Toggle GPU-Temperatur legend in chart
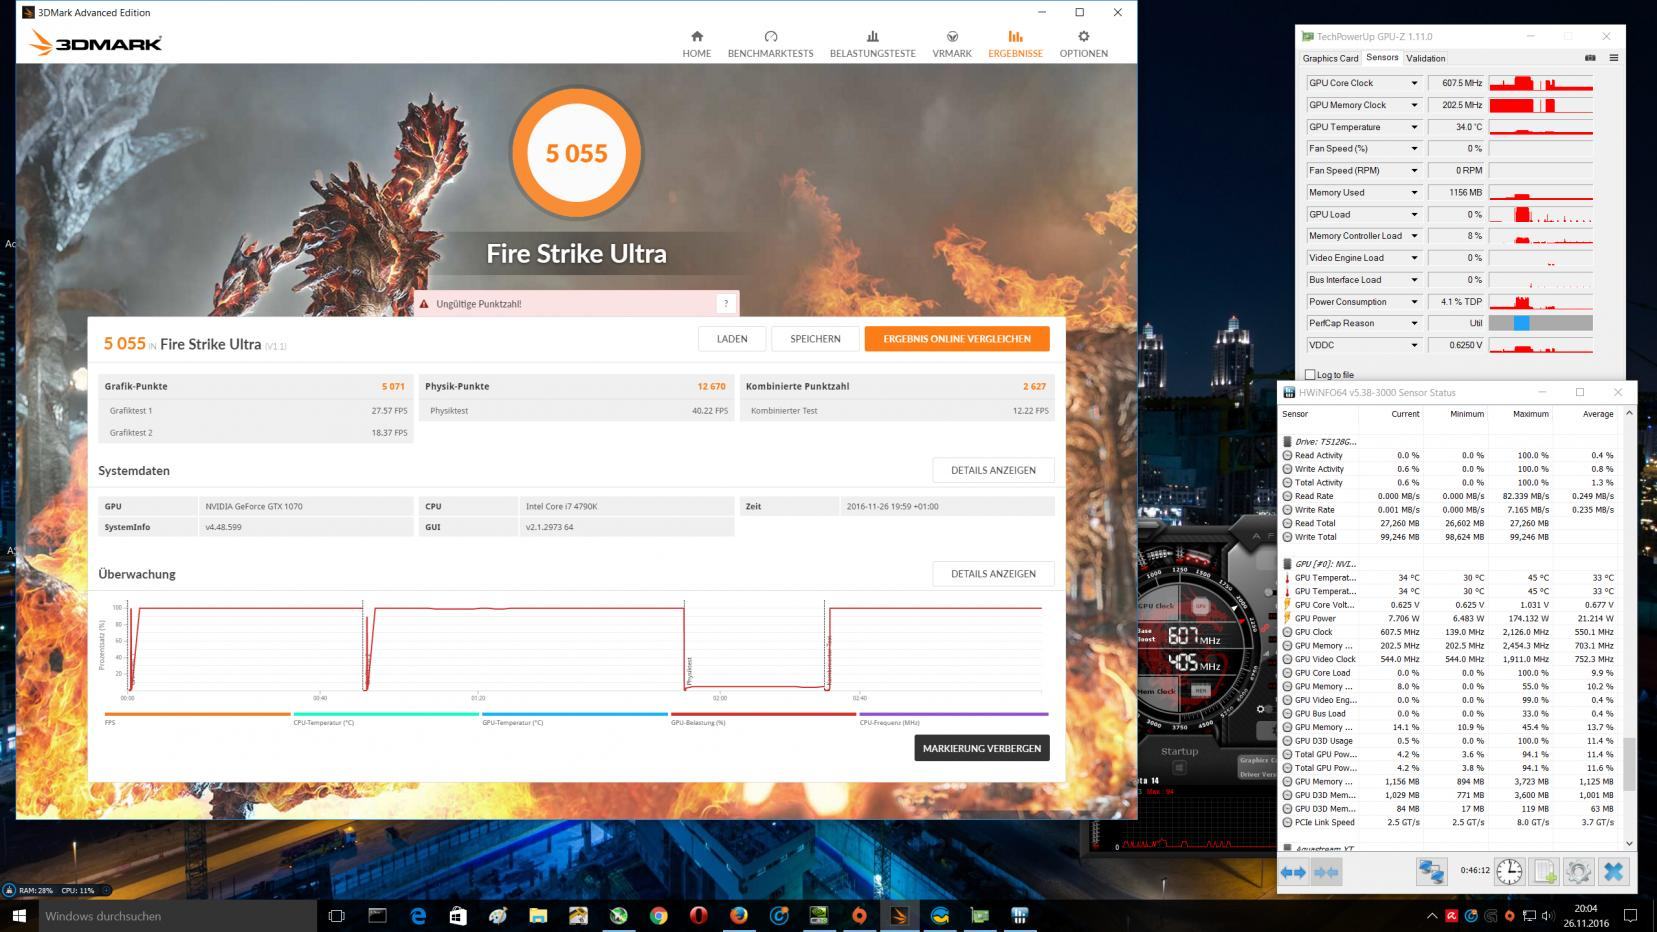This screenshot has height=932, width=1657. point(574,718)
